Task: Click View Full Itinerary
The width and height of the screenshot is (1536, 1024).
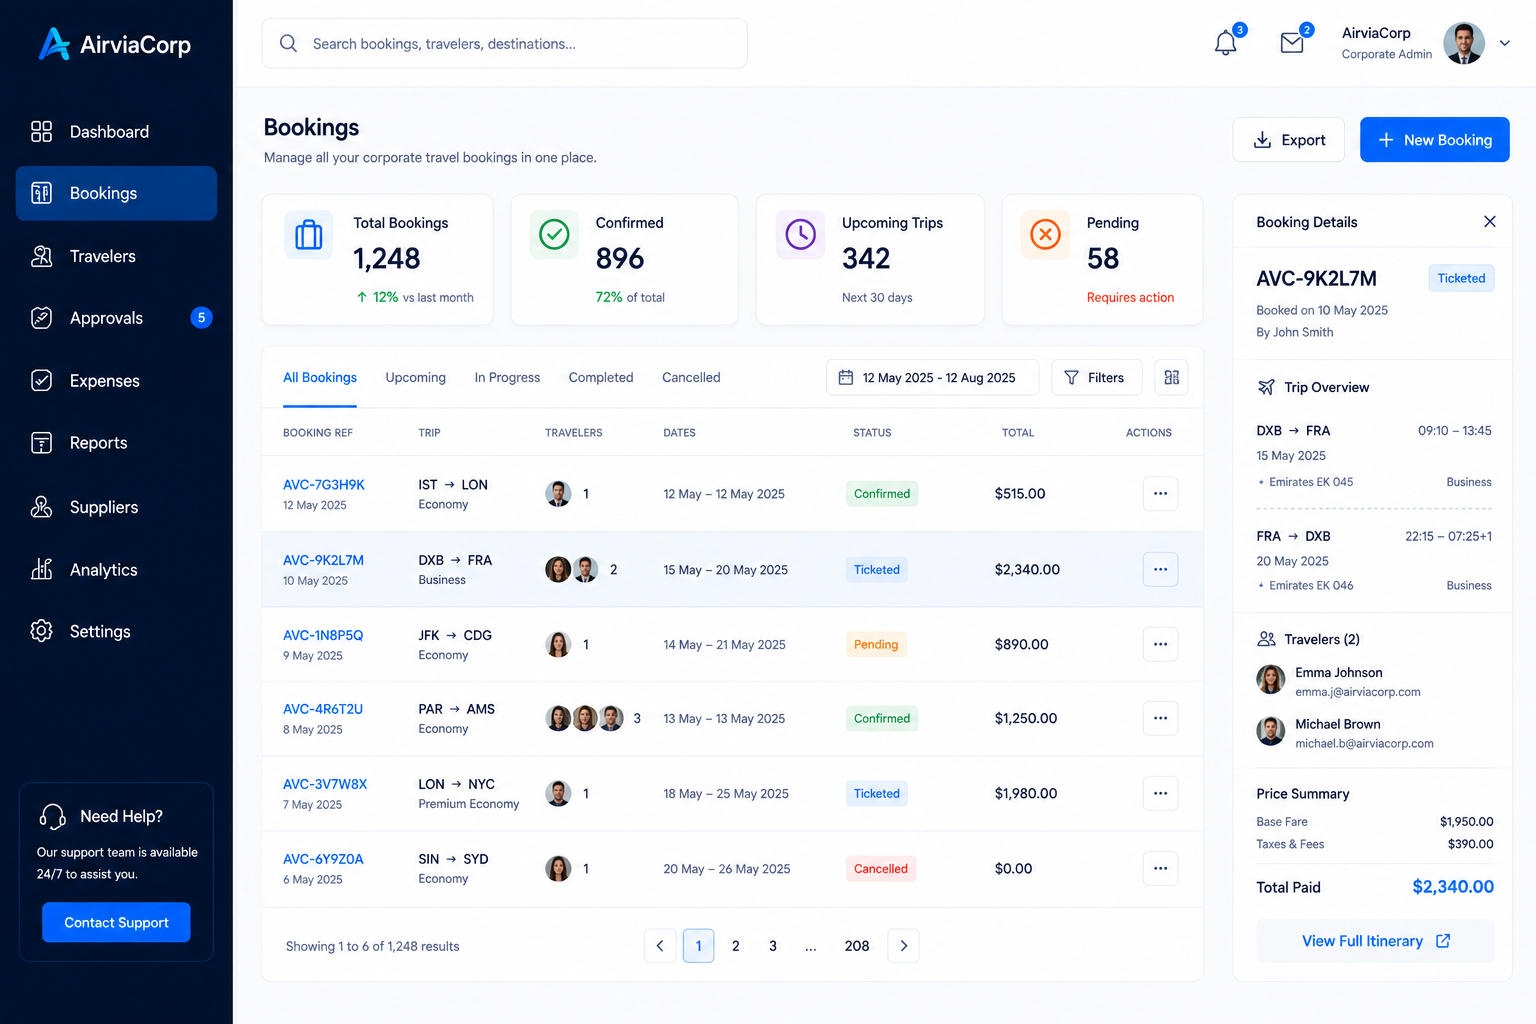Action: pyautogui.click(x=1375, y=941)
